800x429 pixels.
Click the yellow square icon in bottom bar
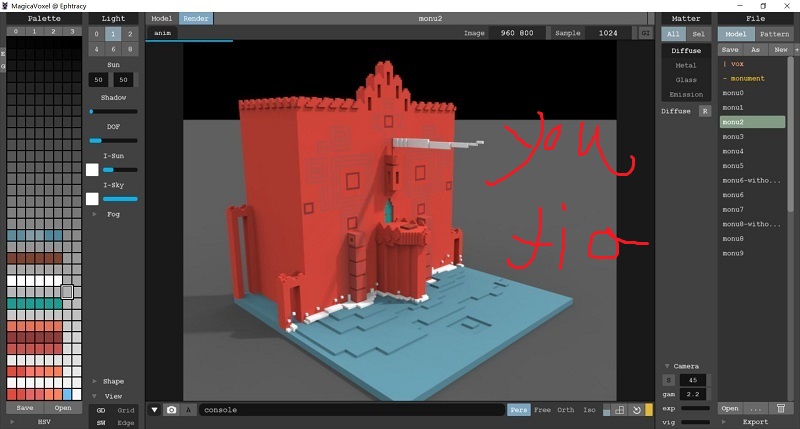point(648,410)
